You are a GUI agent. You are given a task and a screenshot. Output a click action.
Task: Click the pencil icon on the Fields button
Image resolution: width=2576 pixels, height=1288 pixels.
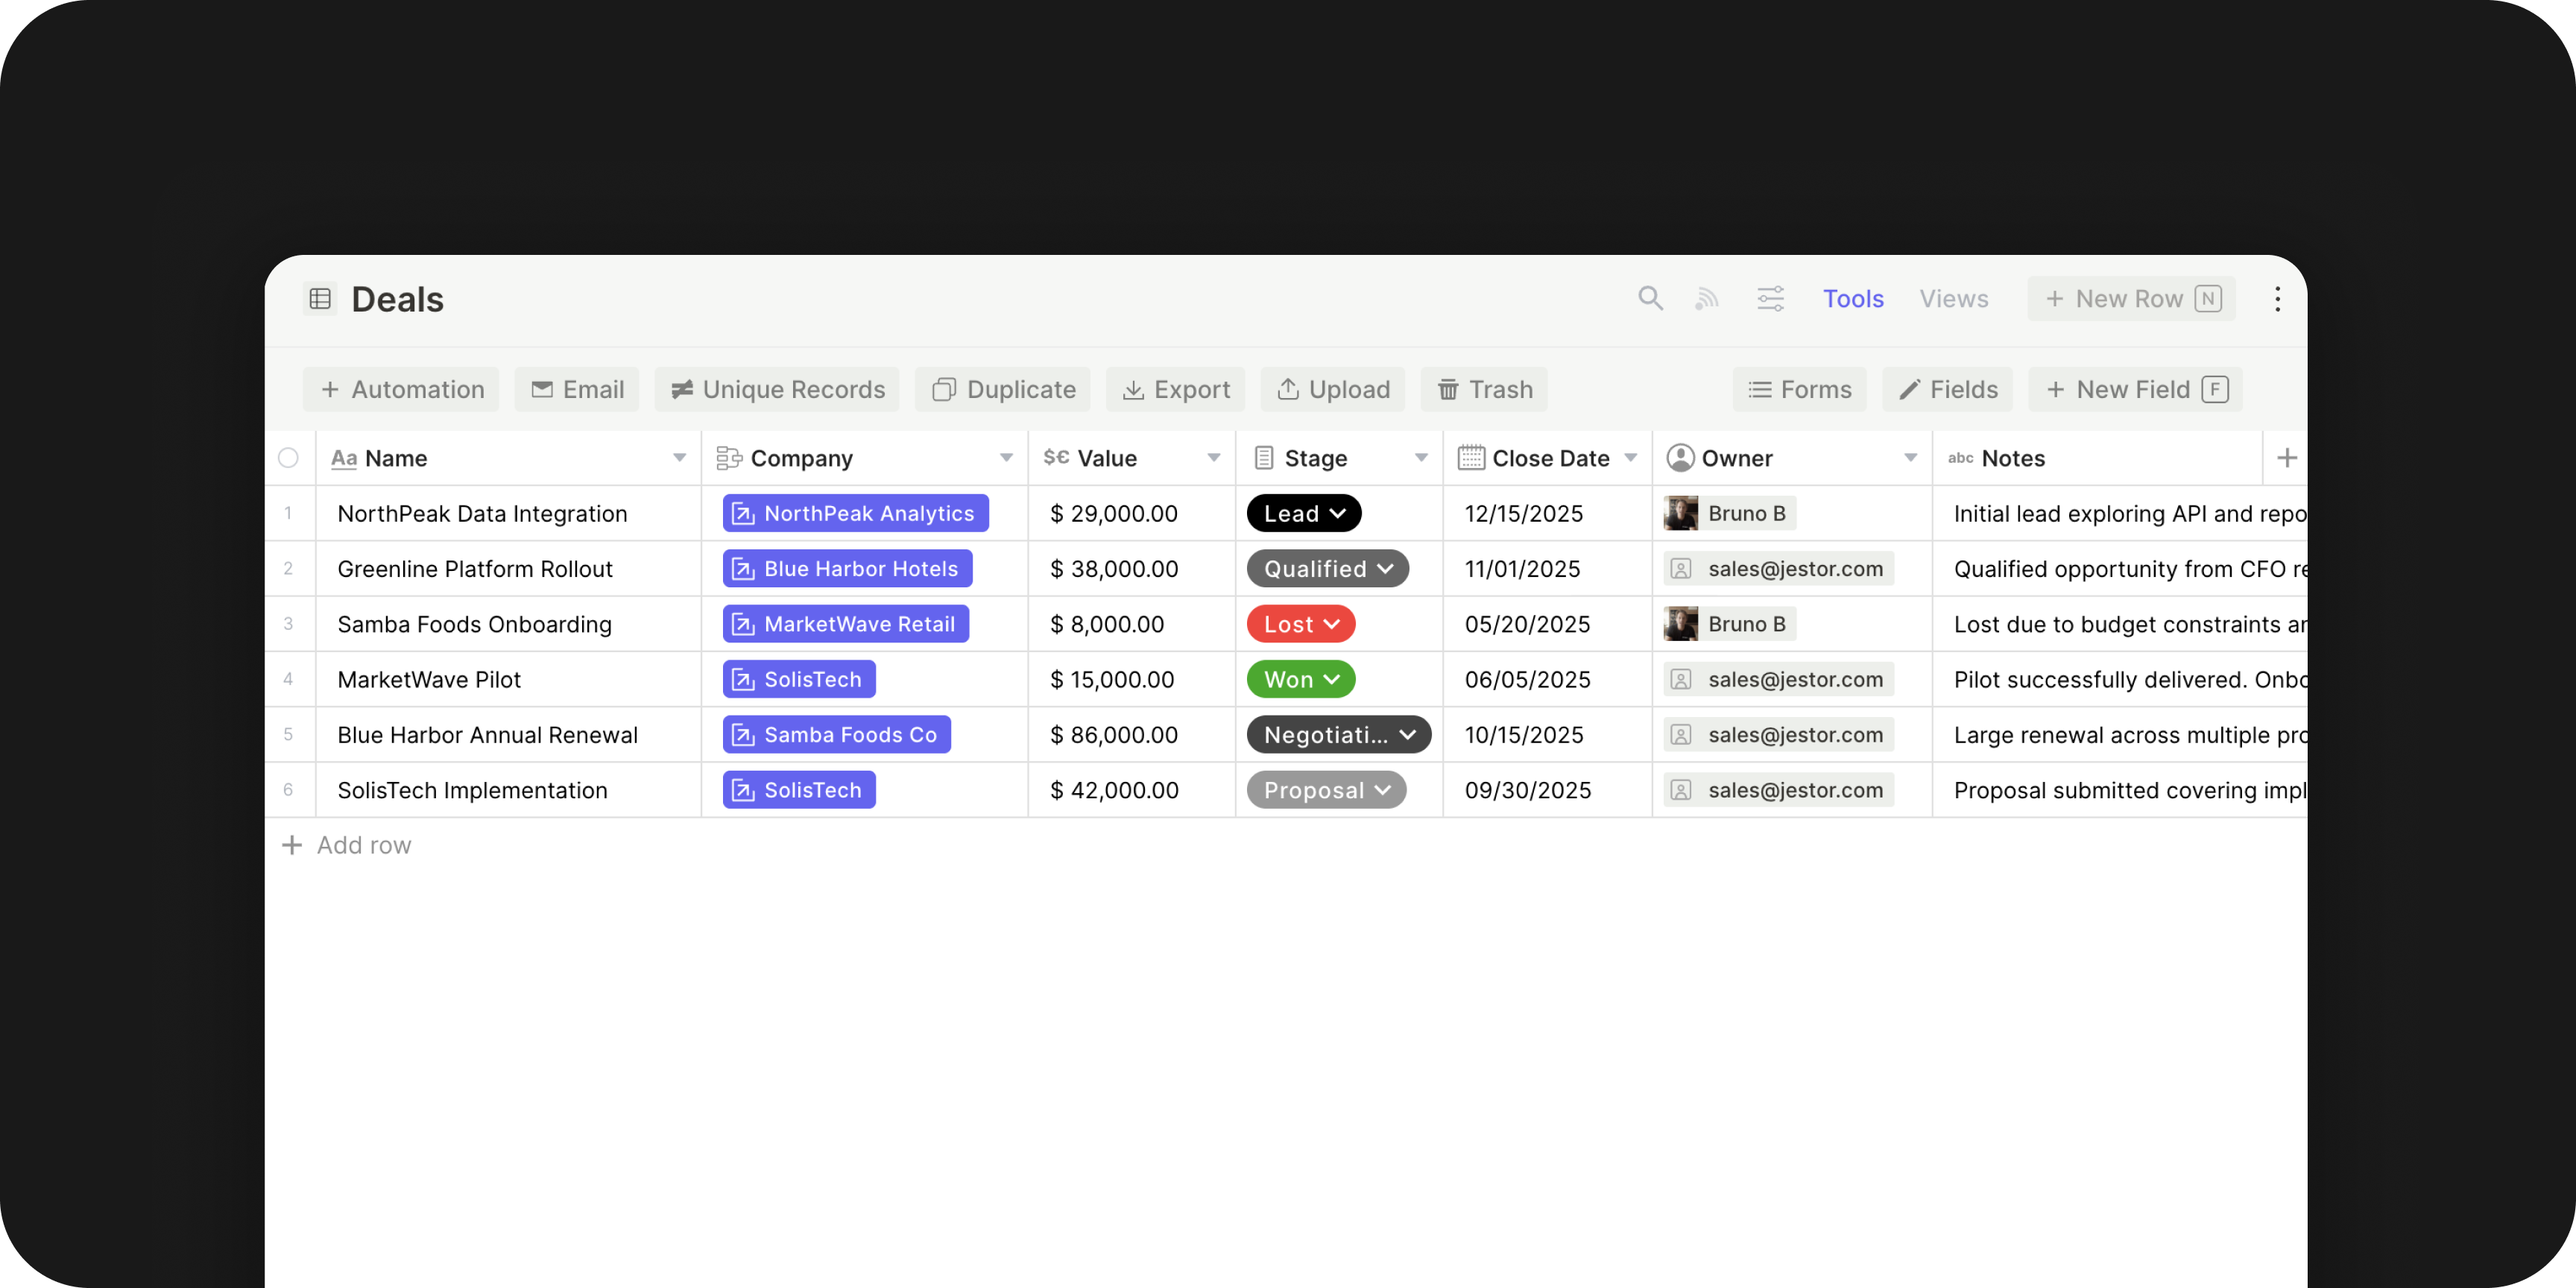(x=1910, y=389)
